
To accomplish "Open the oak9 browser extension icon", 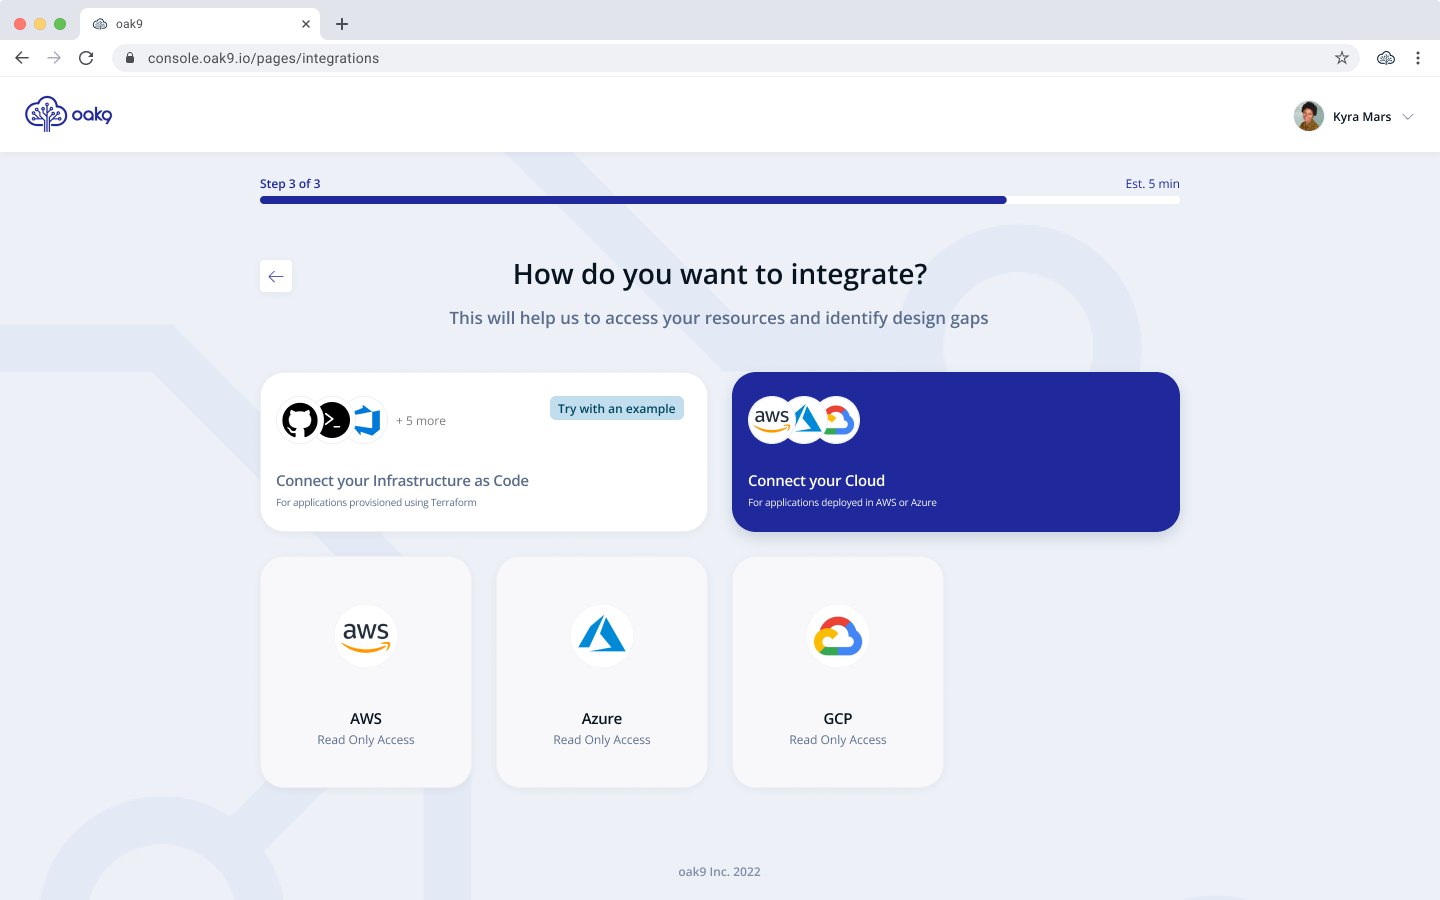I will pyautogui.click(x=1386, y=58).
